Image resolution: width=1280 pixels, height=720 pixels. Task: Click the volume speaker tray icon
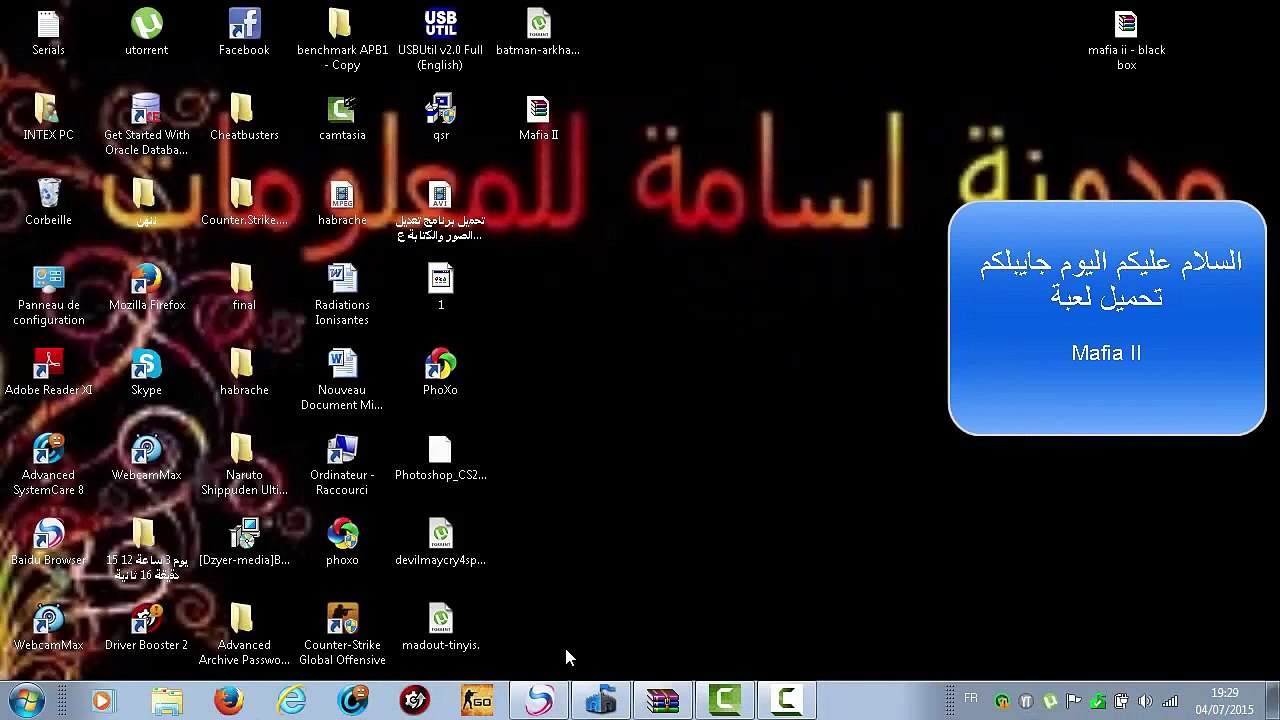click(x=1145, y=701)
